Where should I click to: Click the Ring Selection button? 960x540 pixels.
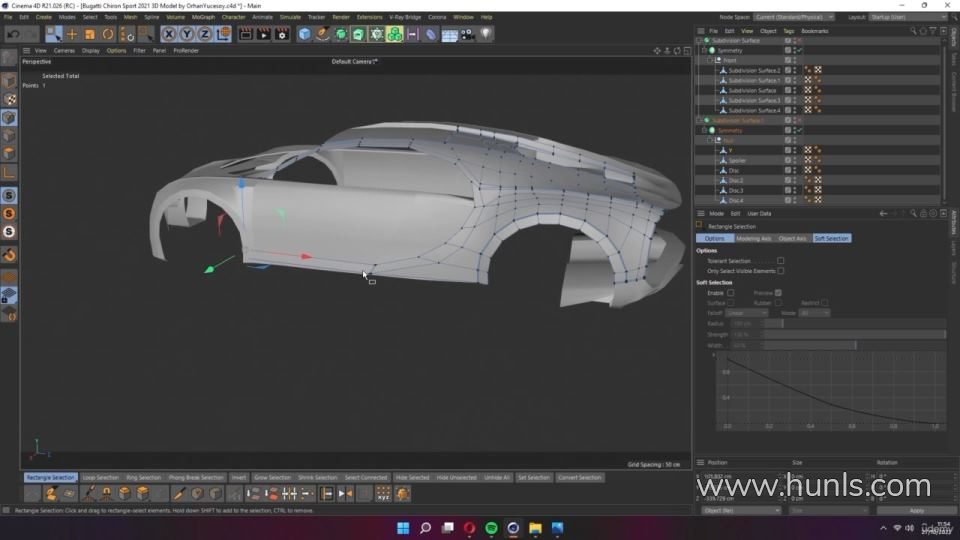tap(143, 478)
